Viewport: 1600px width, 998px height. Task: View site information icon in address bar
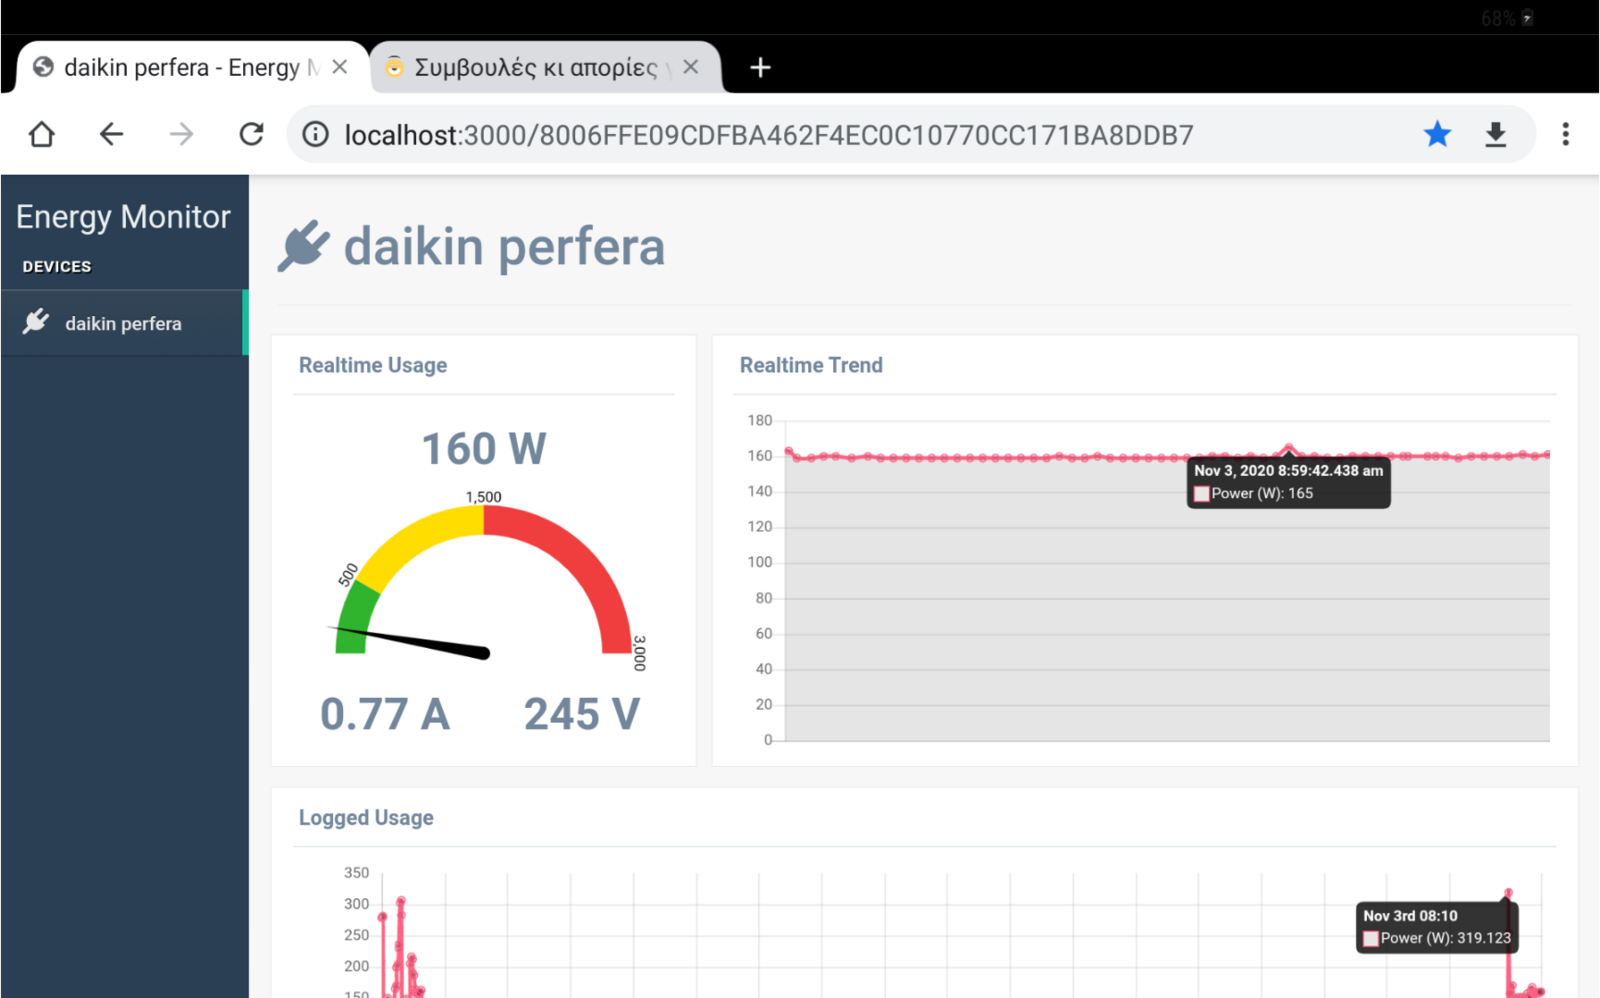click(315, 134)
